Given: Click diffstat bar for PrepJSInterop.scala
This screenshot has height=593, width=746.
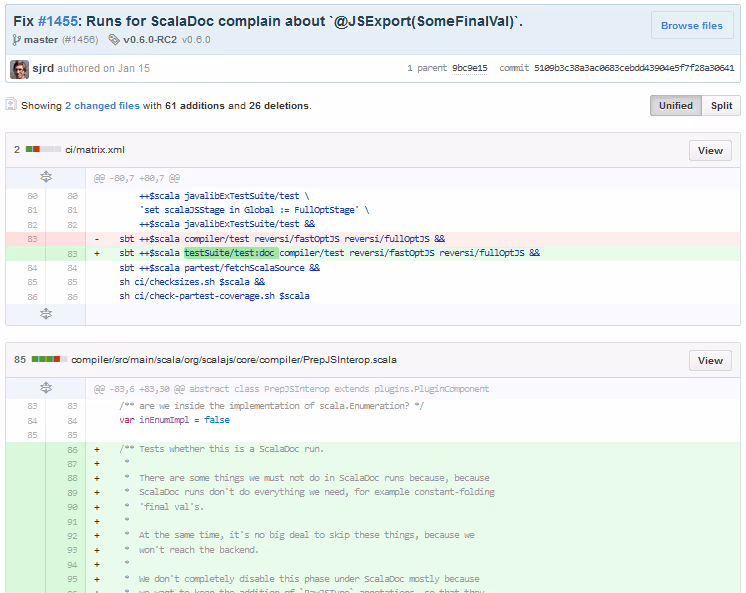Looking at the screenshot, I should [49, 359].
